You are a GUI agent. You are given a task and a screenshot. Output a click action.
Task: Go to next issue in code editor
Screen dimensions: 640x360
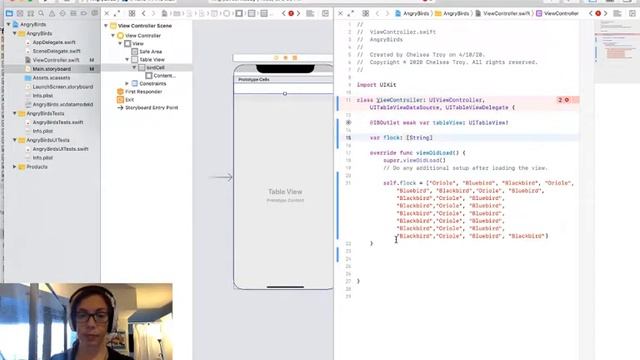(x=605, y=13)
